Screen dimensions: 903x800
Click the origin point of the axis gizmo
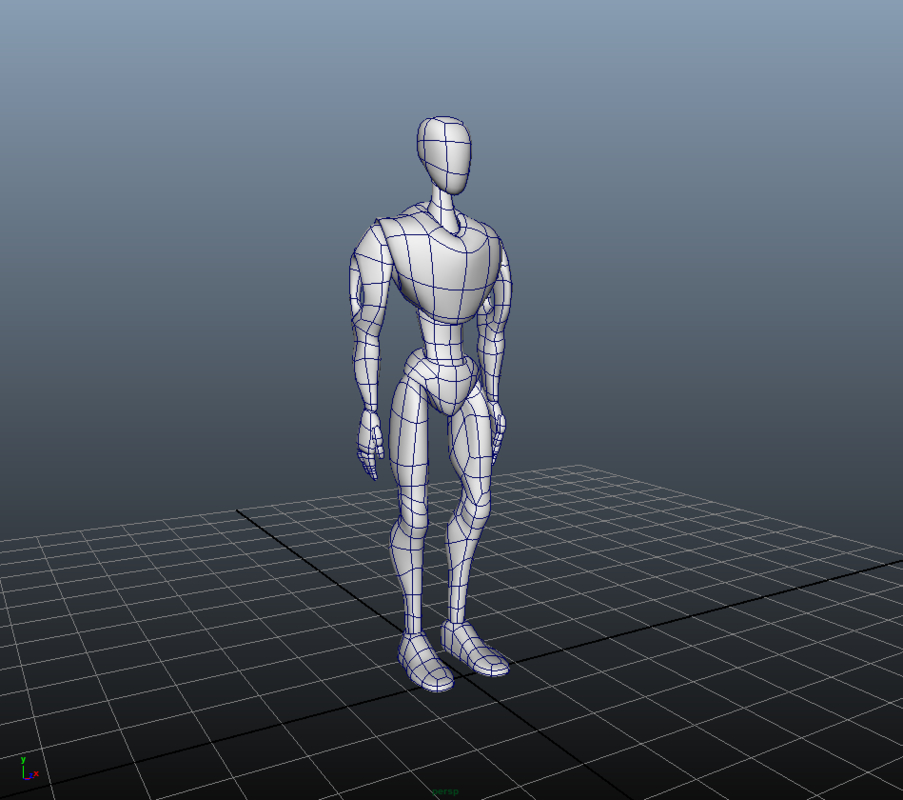[24, 778]
